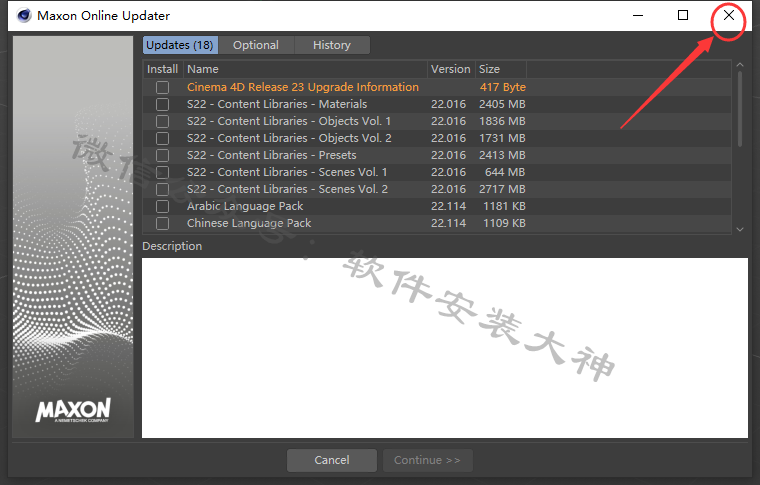Check Cinema 4D Release 23 Upgrade Information box

162,87
